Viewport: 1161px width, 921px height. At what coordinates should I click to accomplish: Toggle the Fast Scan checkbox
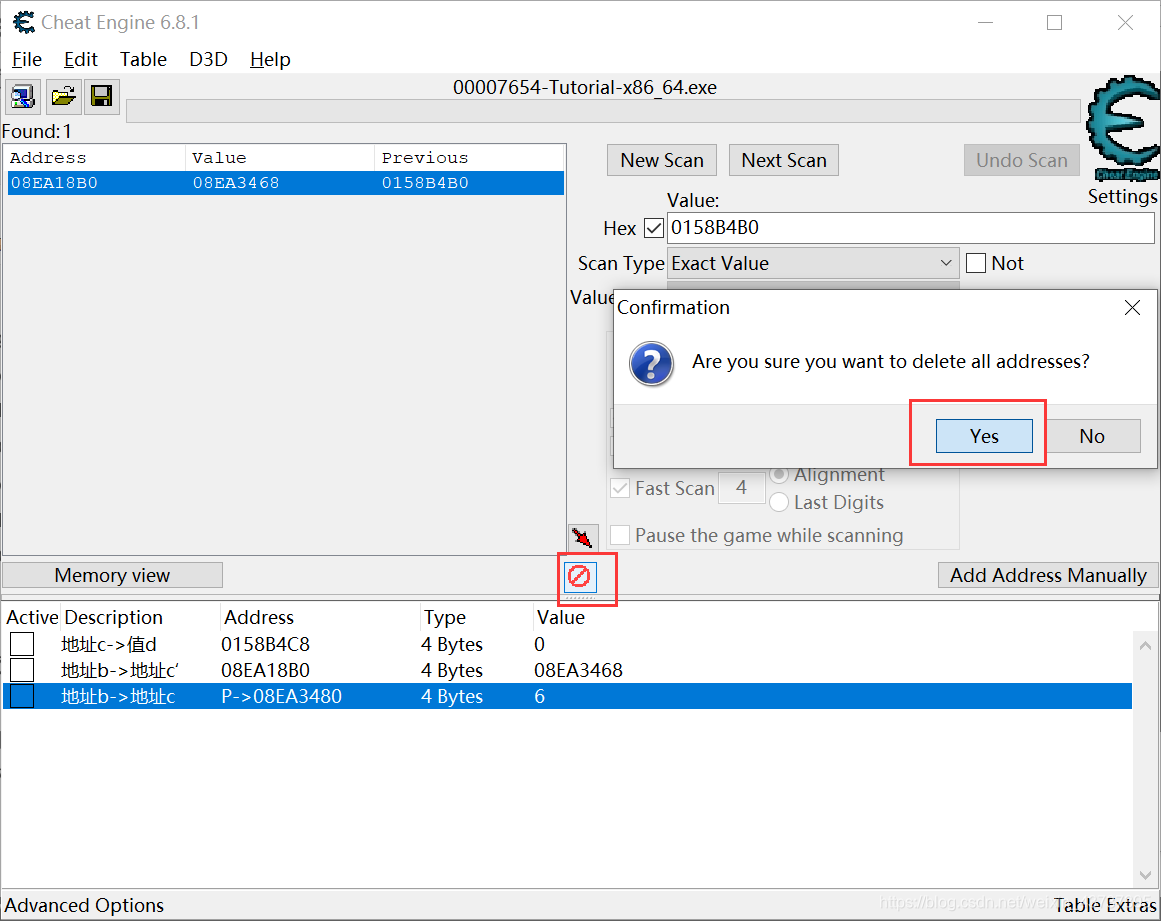tap(620, 489)
